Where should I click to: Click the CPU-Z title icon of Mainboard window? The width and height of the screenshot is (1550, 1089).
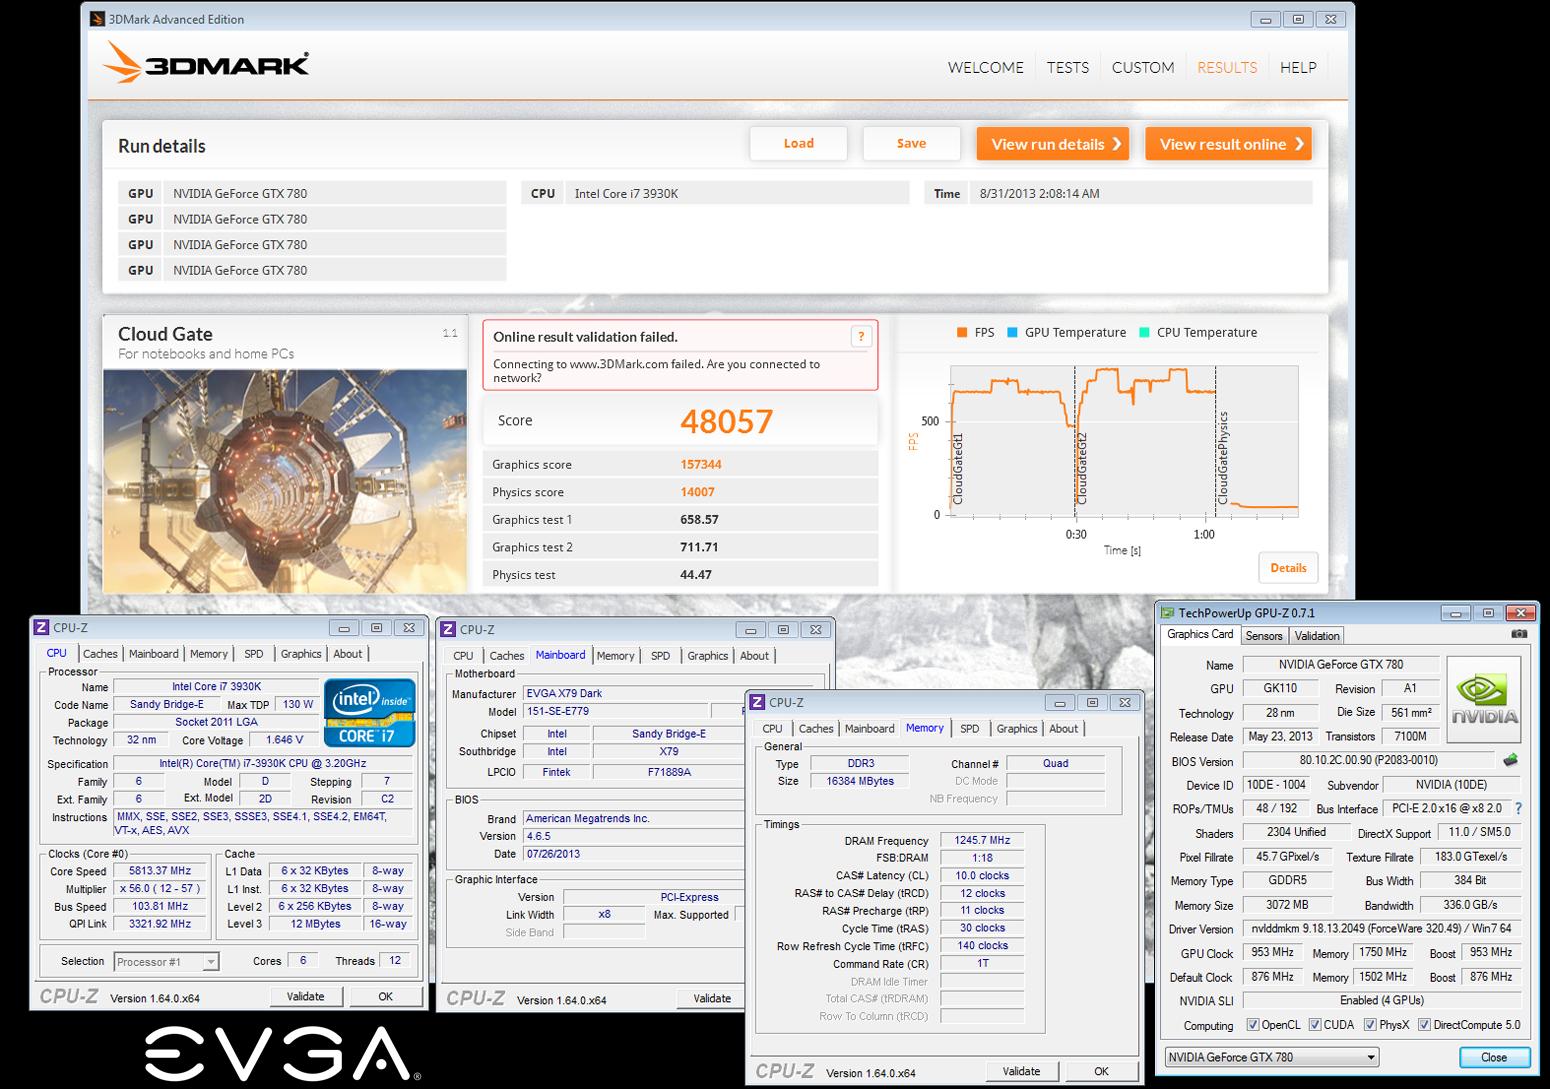tap(448, 629)
